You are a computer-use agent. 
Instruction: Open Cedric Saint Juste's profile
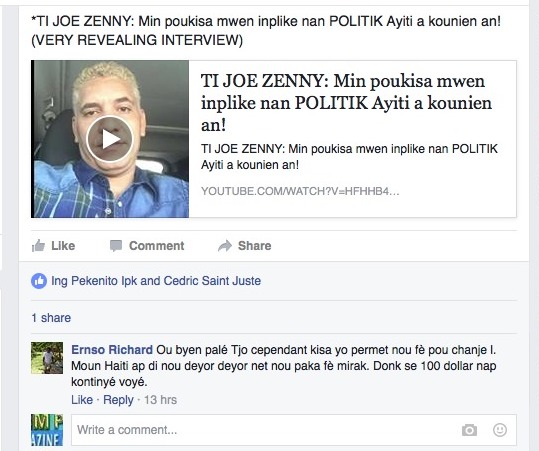pos(212,281)
